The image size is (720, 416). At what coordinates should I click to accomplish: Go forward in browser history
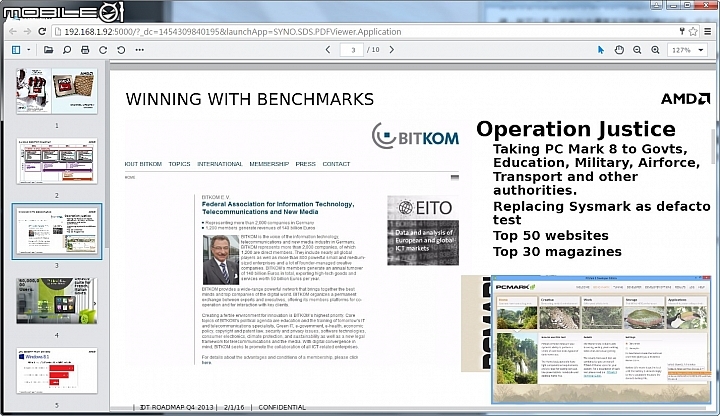pyautogui.click(x=28, y=31)
